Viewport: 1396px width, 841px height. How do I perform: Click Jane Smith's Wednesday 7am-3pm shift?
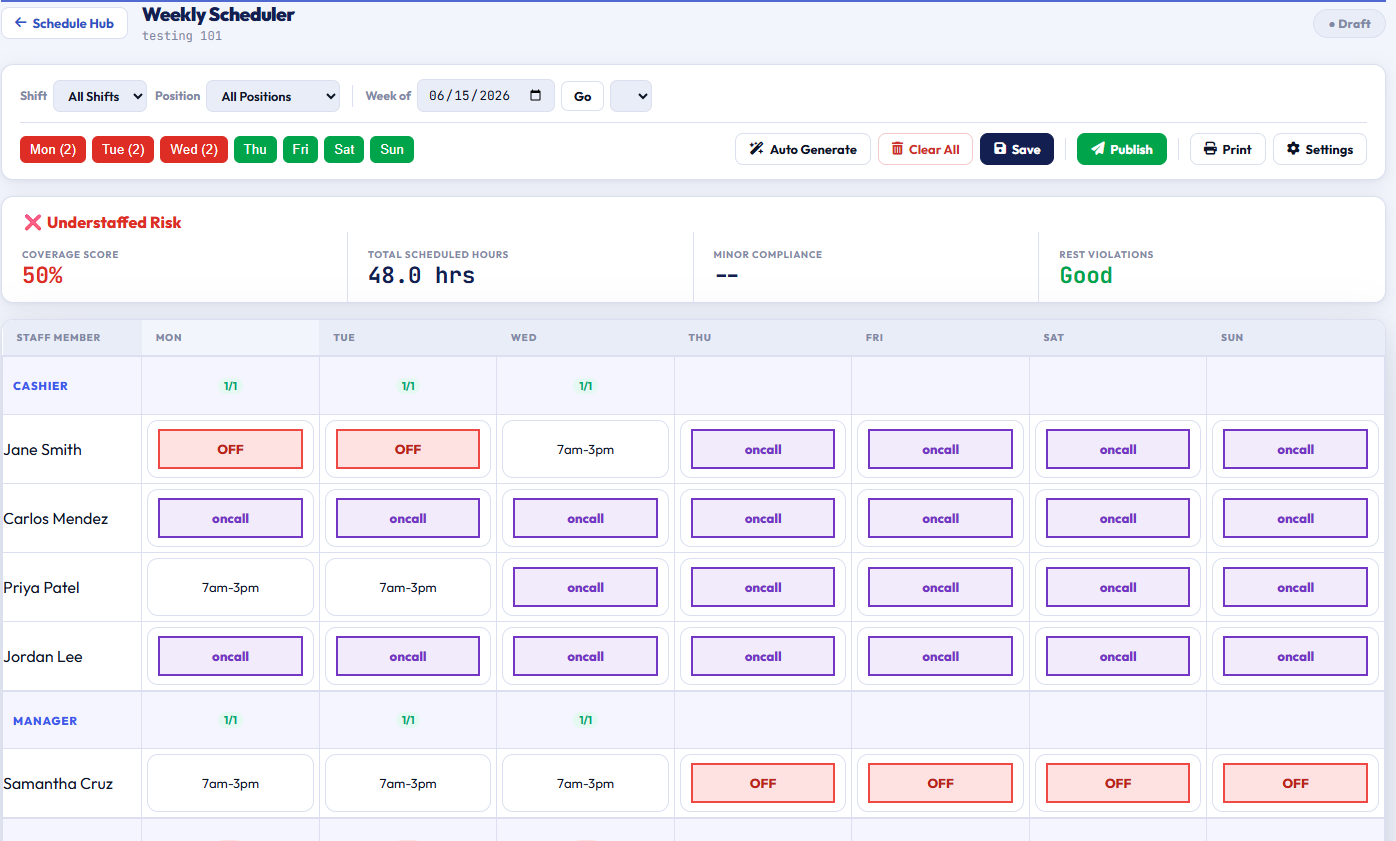(x=585, y=449)
